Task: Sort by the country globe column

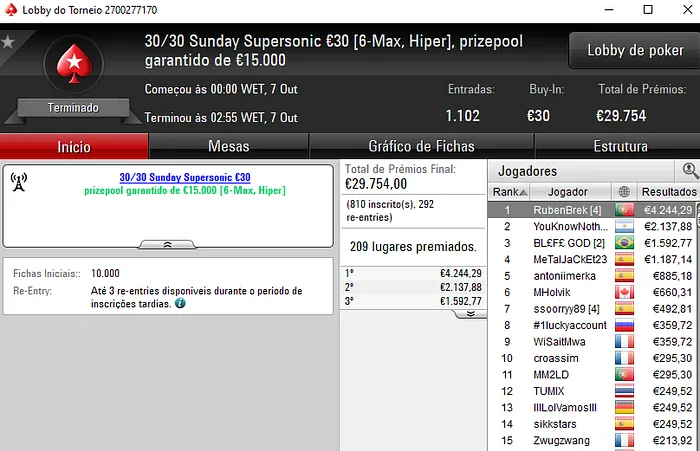Action: point(624,192)
